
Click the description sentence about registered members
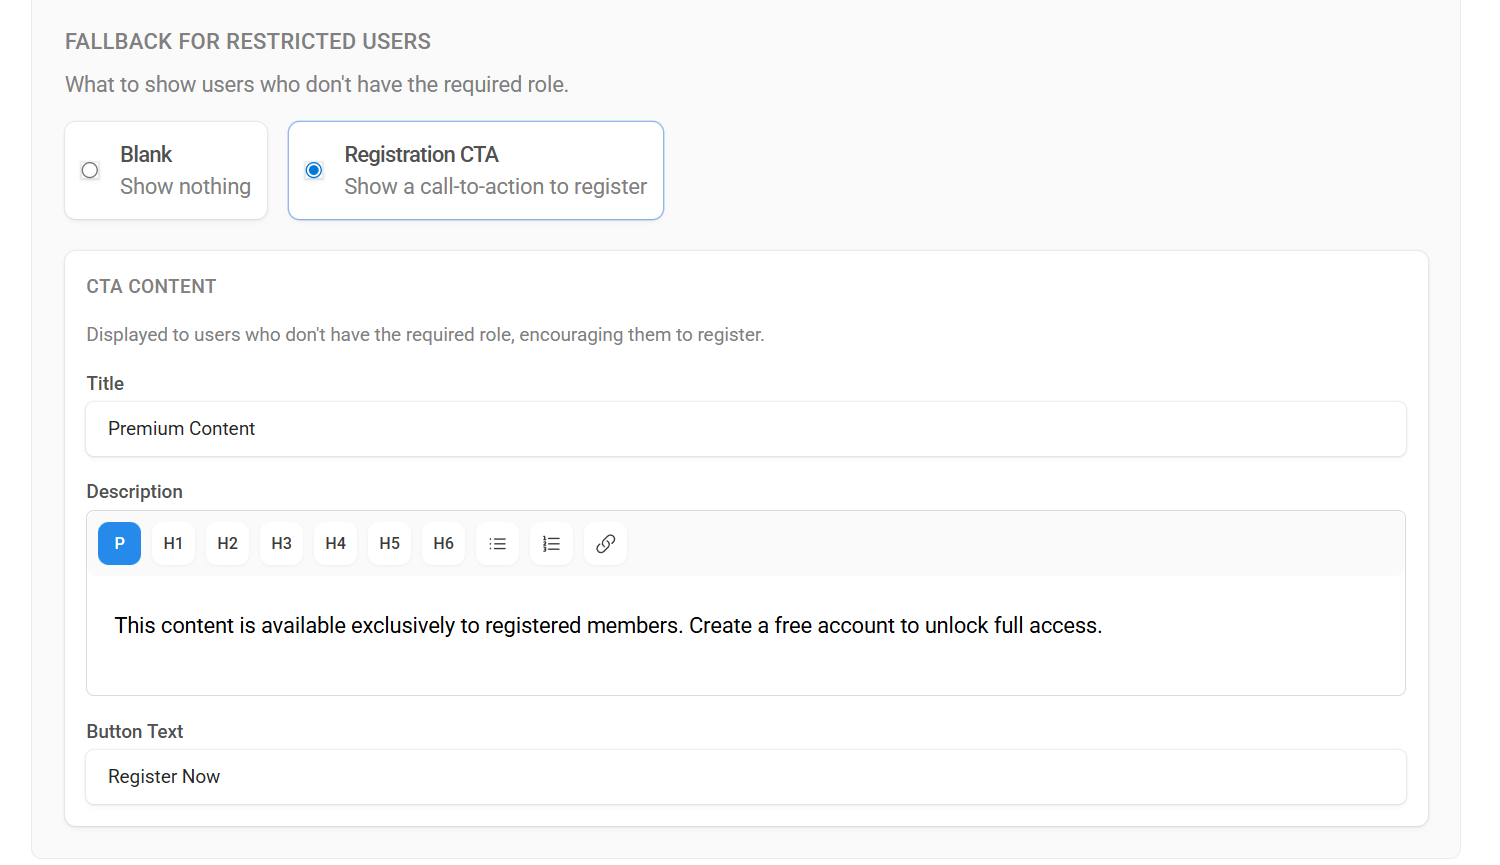(608, 625)
